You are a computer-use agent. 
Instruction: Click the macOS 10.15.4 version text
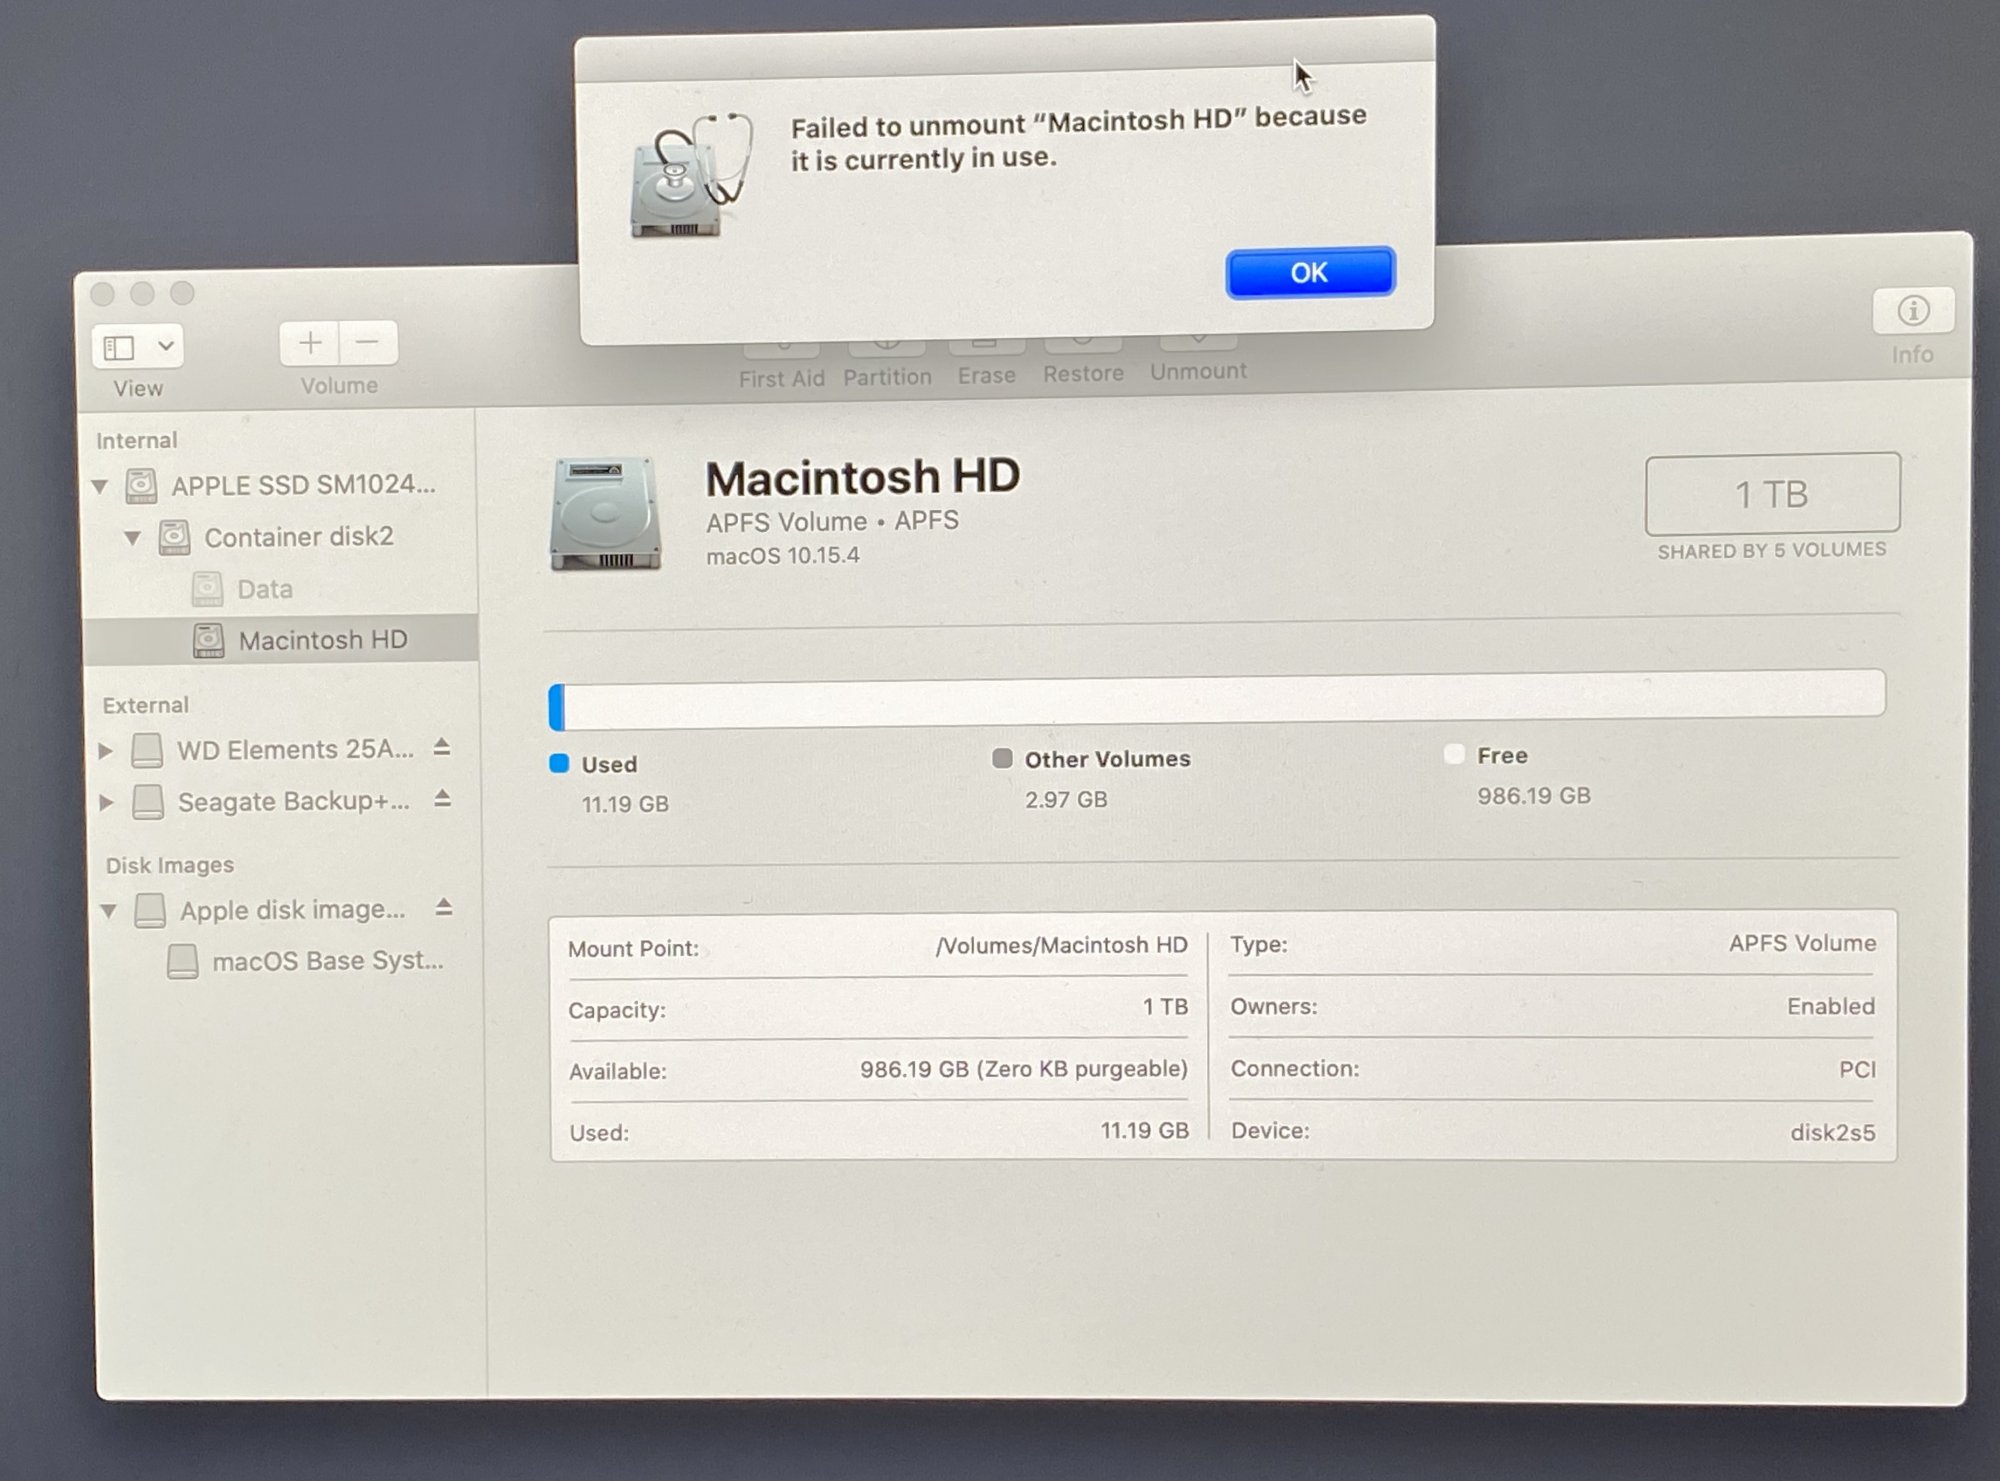(782, 555)
